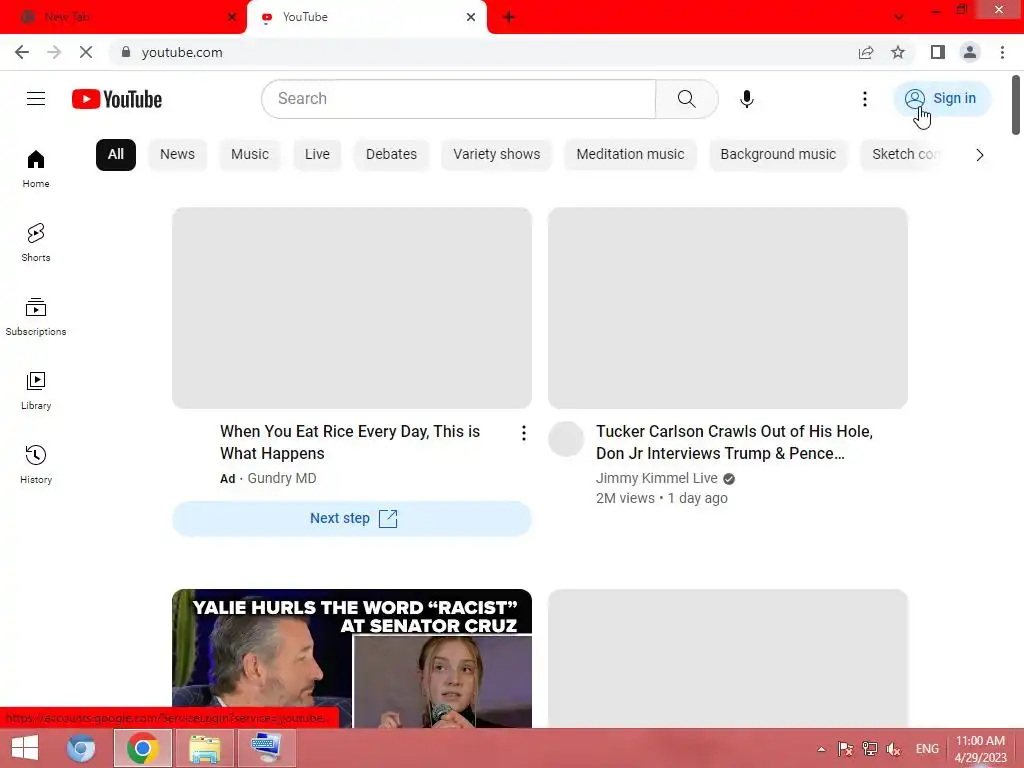Screen dimensions: 1024x768
Task: Select the News filter chip
Action: point(178,155)
